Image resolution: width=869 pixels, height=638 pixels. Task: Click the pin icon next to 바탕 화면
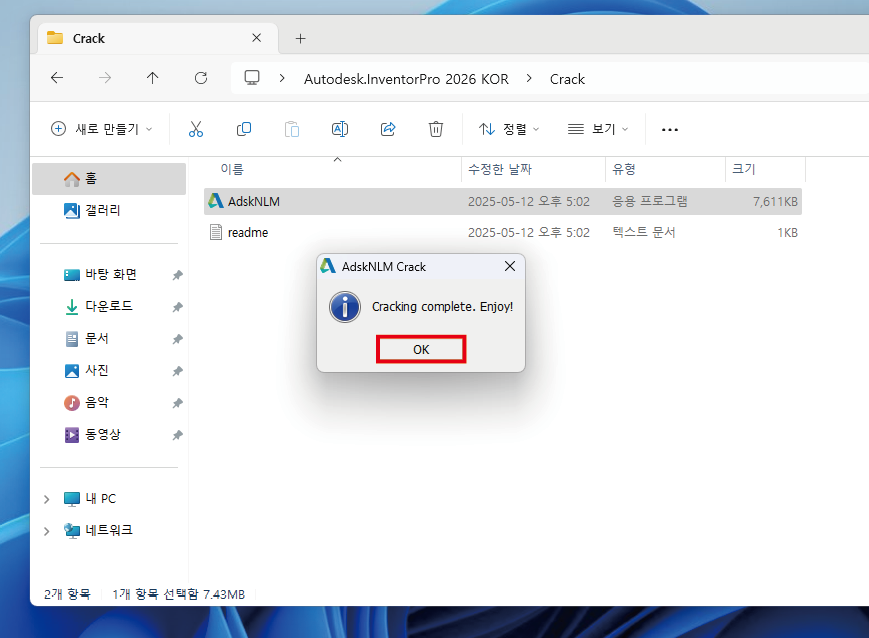pos(177,275)
